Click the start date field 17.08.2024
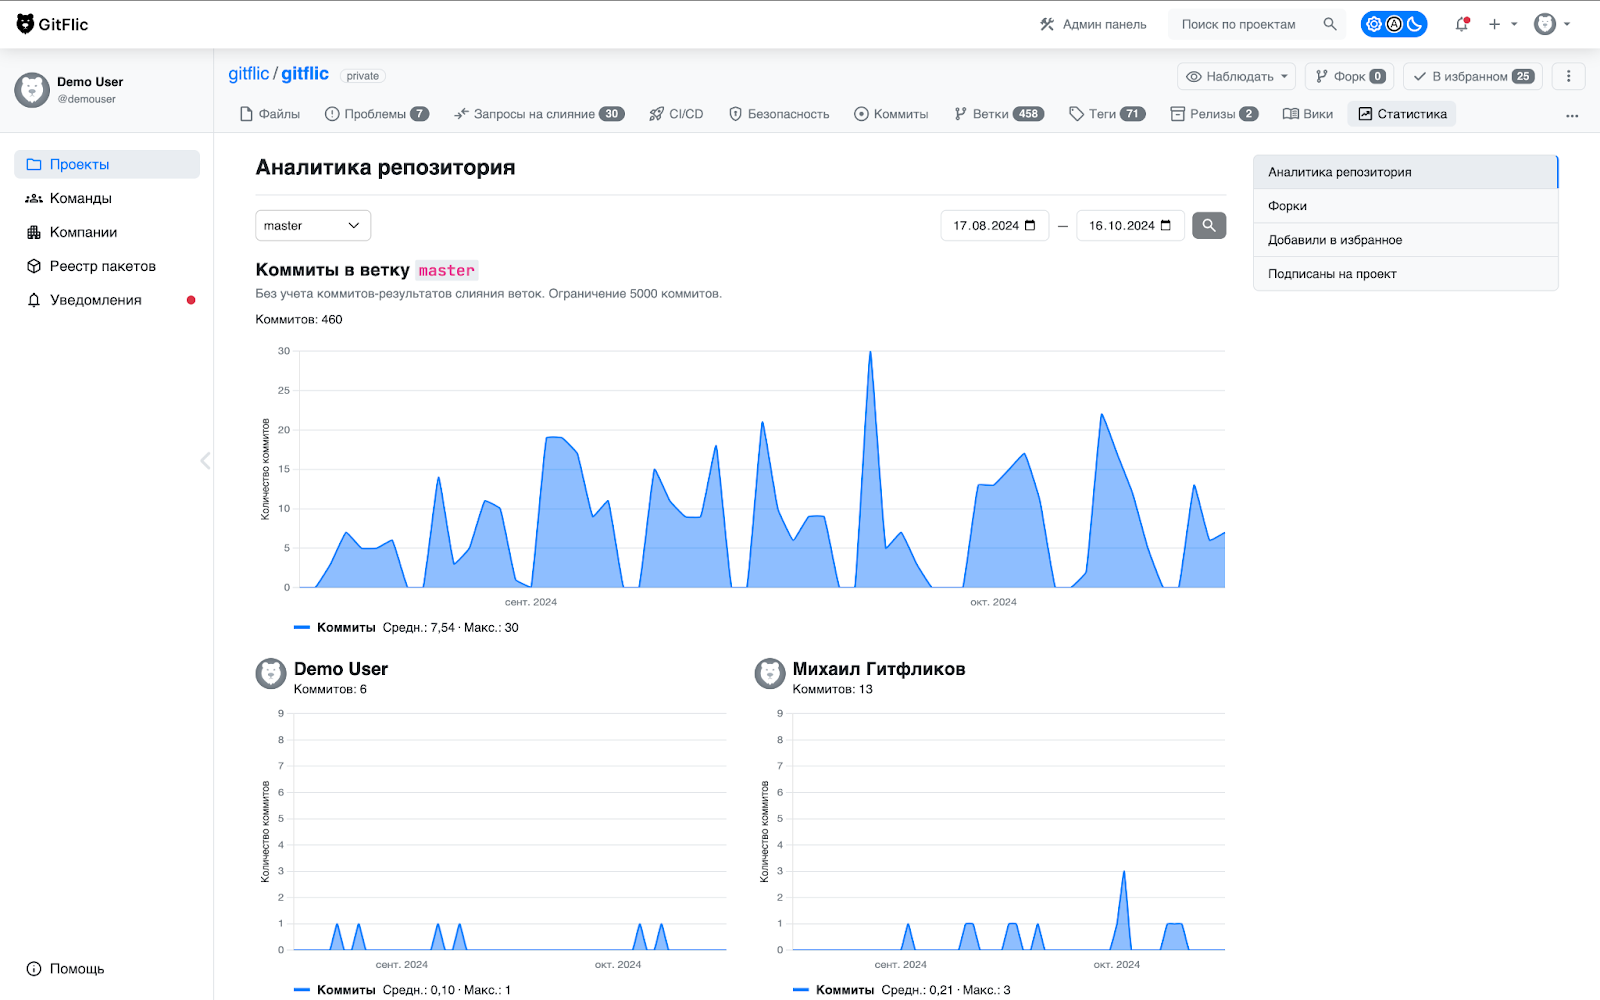 coord(995,226)
